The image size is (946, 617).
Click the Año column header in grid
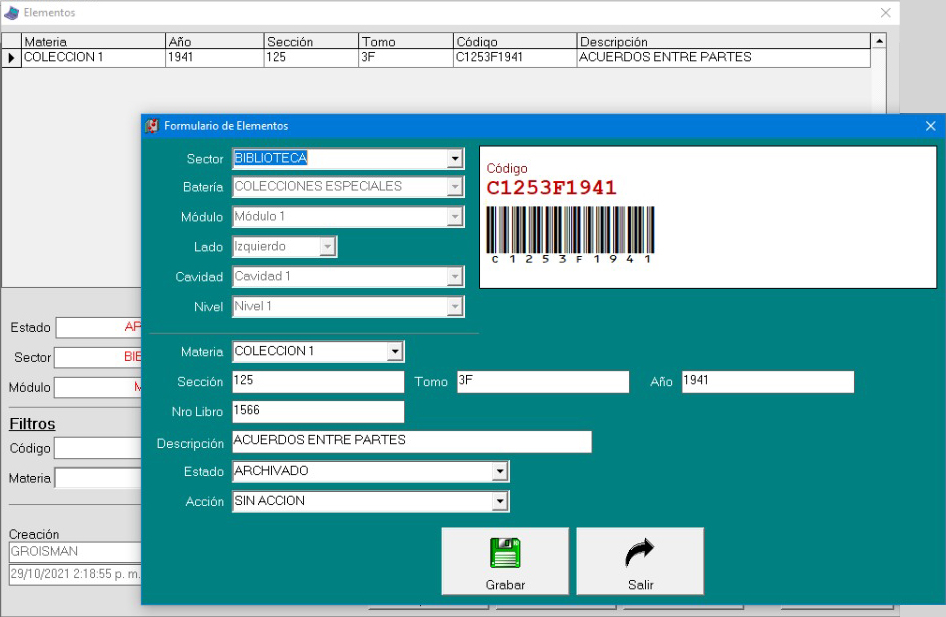tap(215, 41)
